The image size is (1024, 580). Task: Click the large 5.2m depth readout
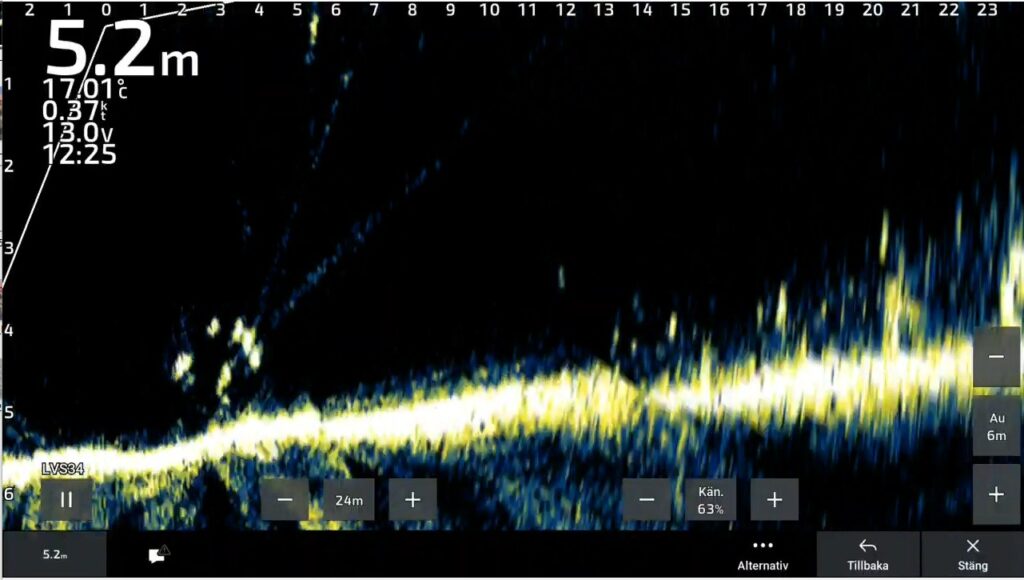pyautogui.click(x=122, y=50)
